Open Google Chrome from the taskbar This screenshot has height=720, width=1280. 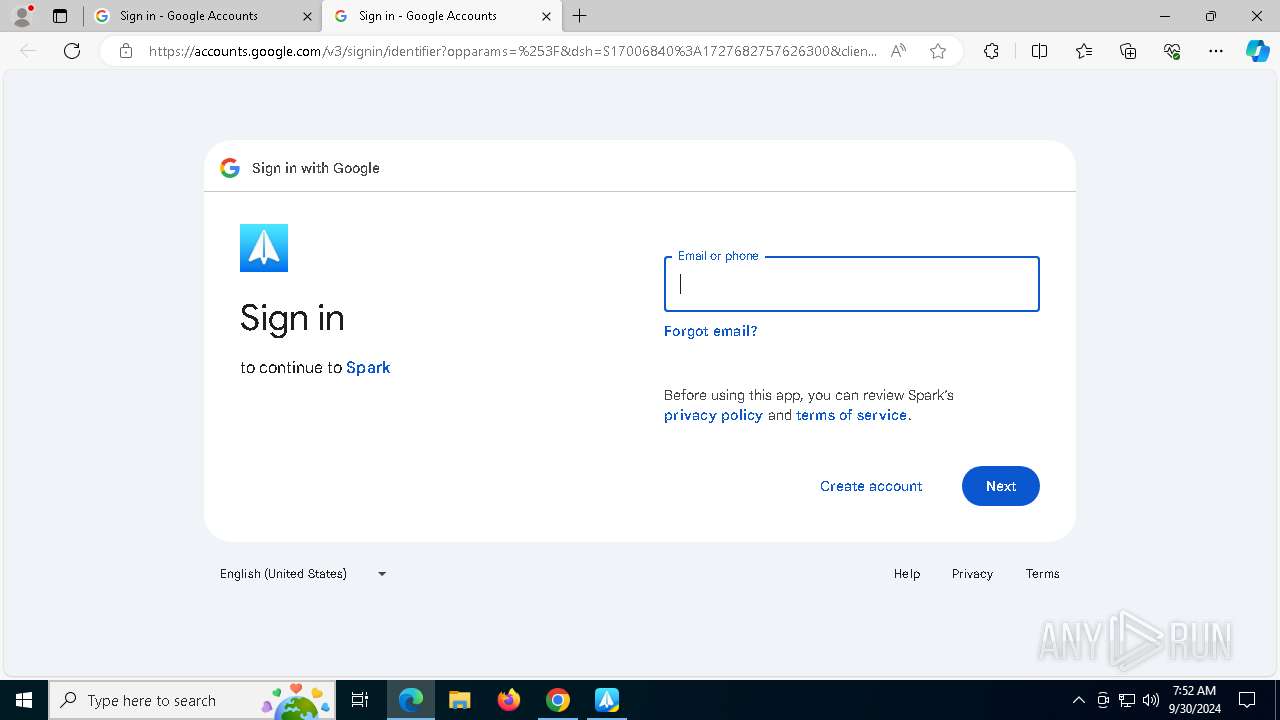coord(558,700)
